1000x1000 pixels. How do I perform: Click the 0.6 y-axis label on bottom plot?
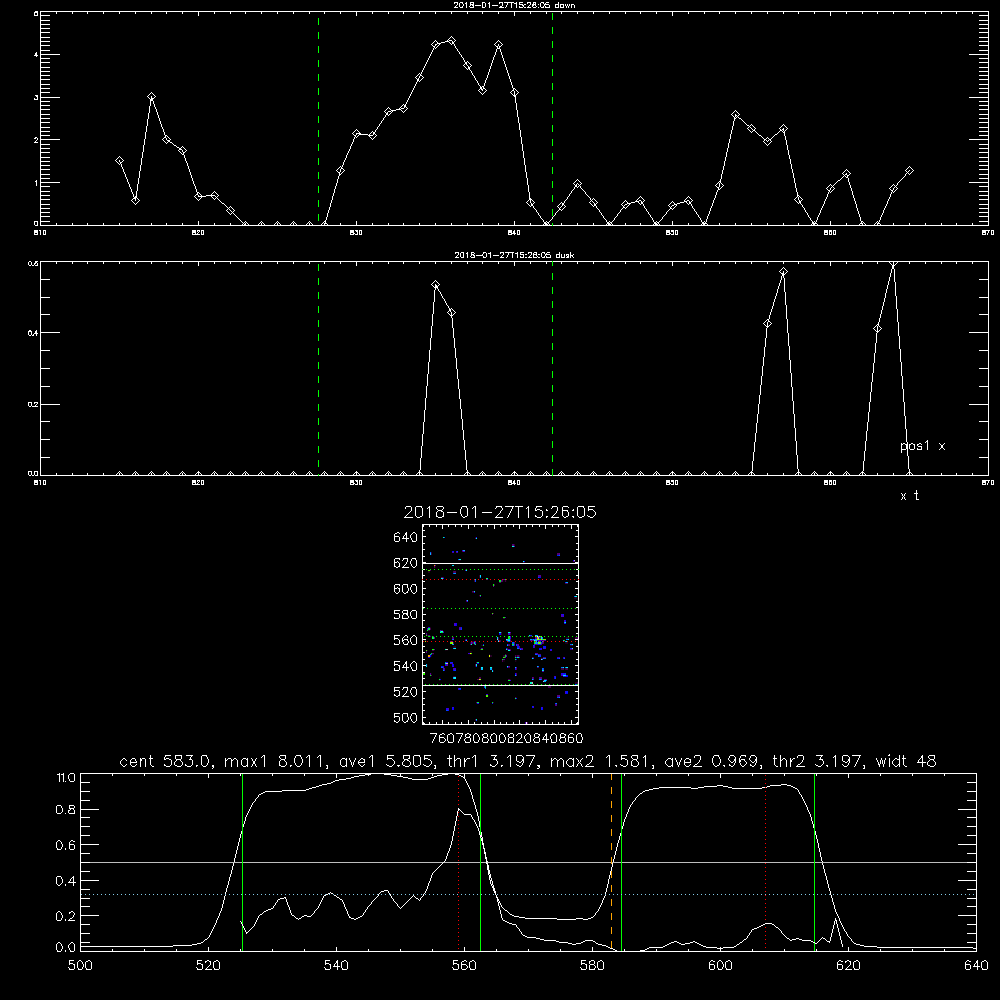click(66, 844)
